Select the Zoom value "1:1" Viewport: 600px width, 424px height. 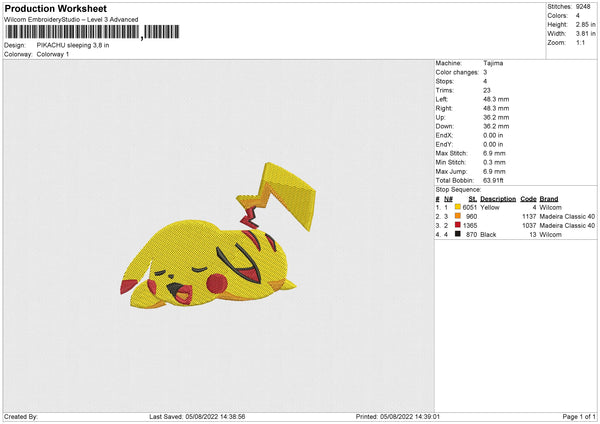pos(580,42)
